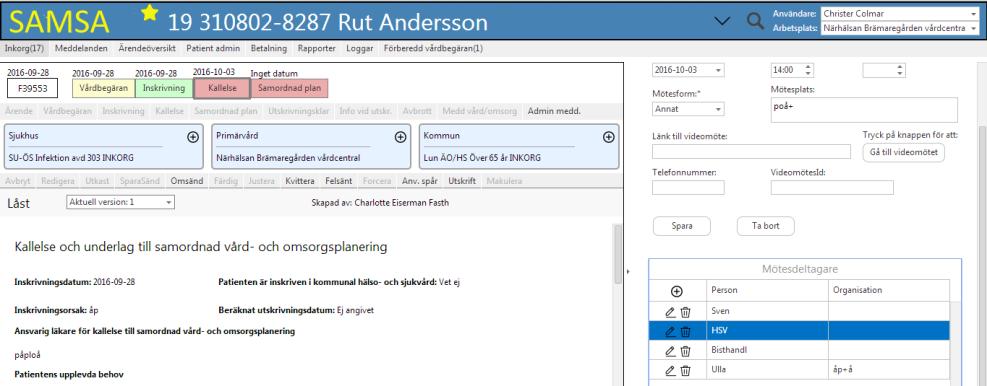Viewport: 987px width, 386px height.
Task: Collapse the side panel splitter arrow
Action: coord(628,271)
